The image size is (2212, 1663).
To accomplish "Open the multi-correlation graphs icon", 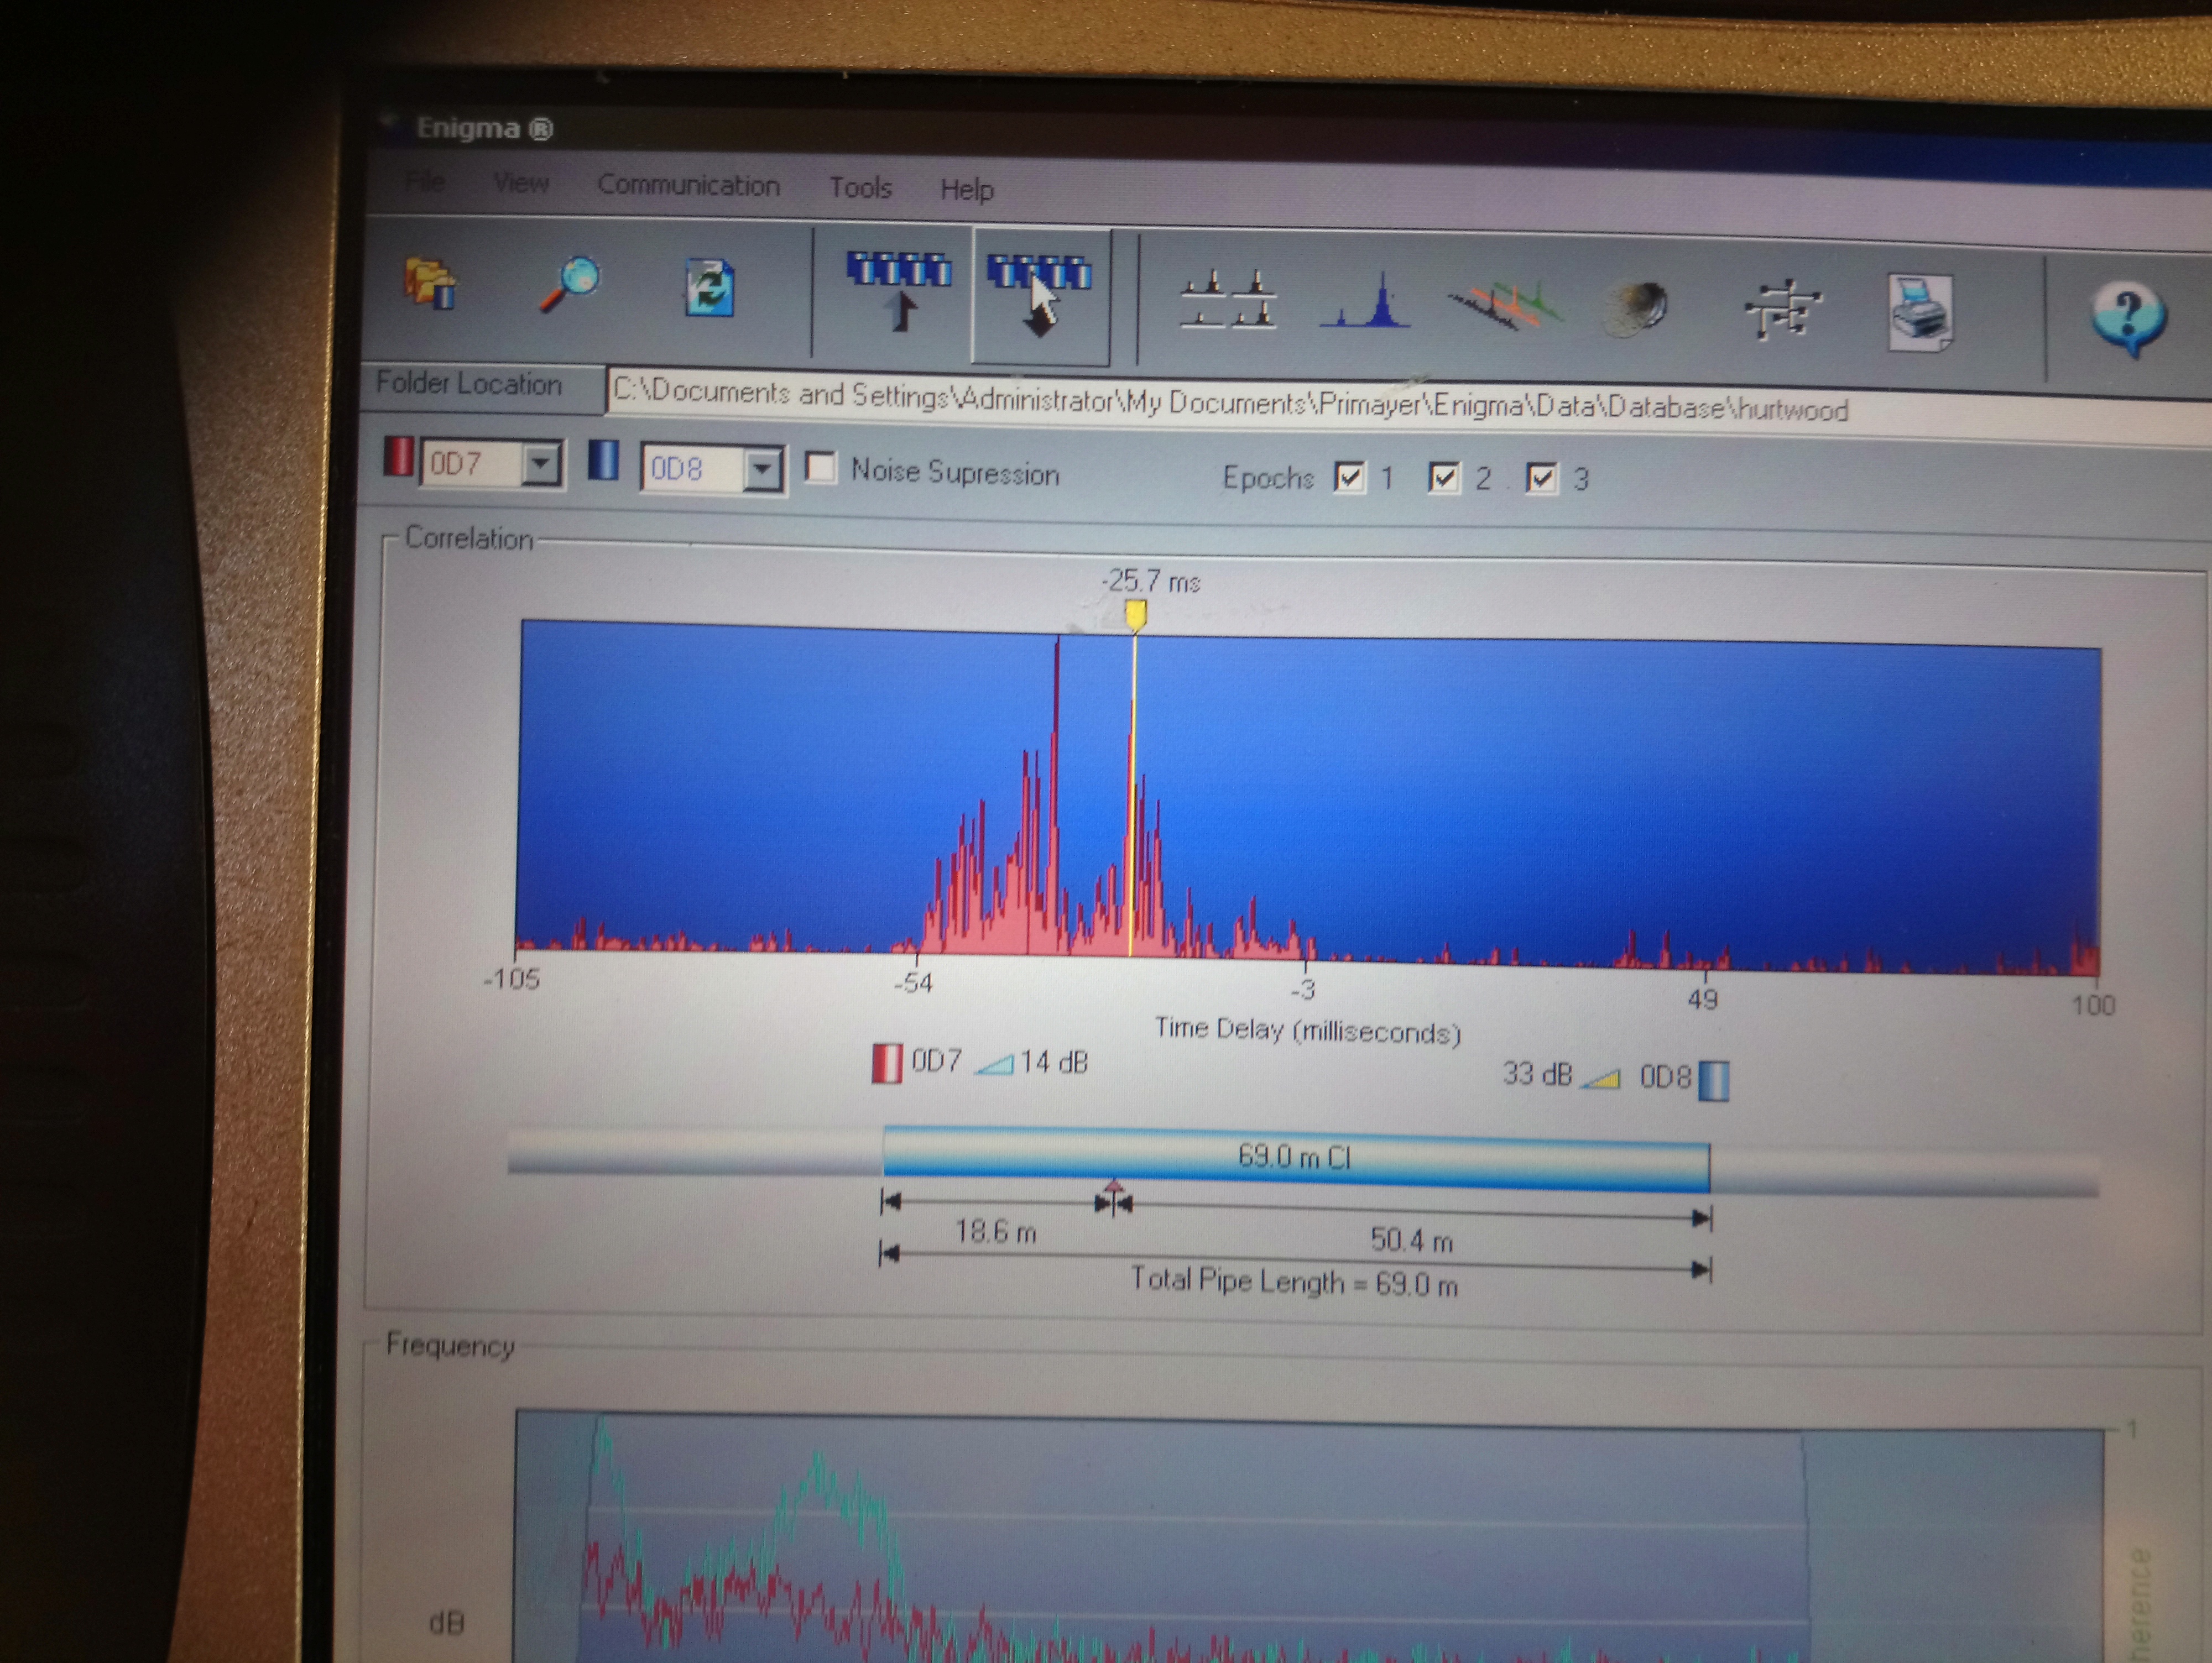I will pos(1228,300).
